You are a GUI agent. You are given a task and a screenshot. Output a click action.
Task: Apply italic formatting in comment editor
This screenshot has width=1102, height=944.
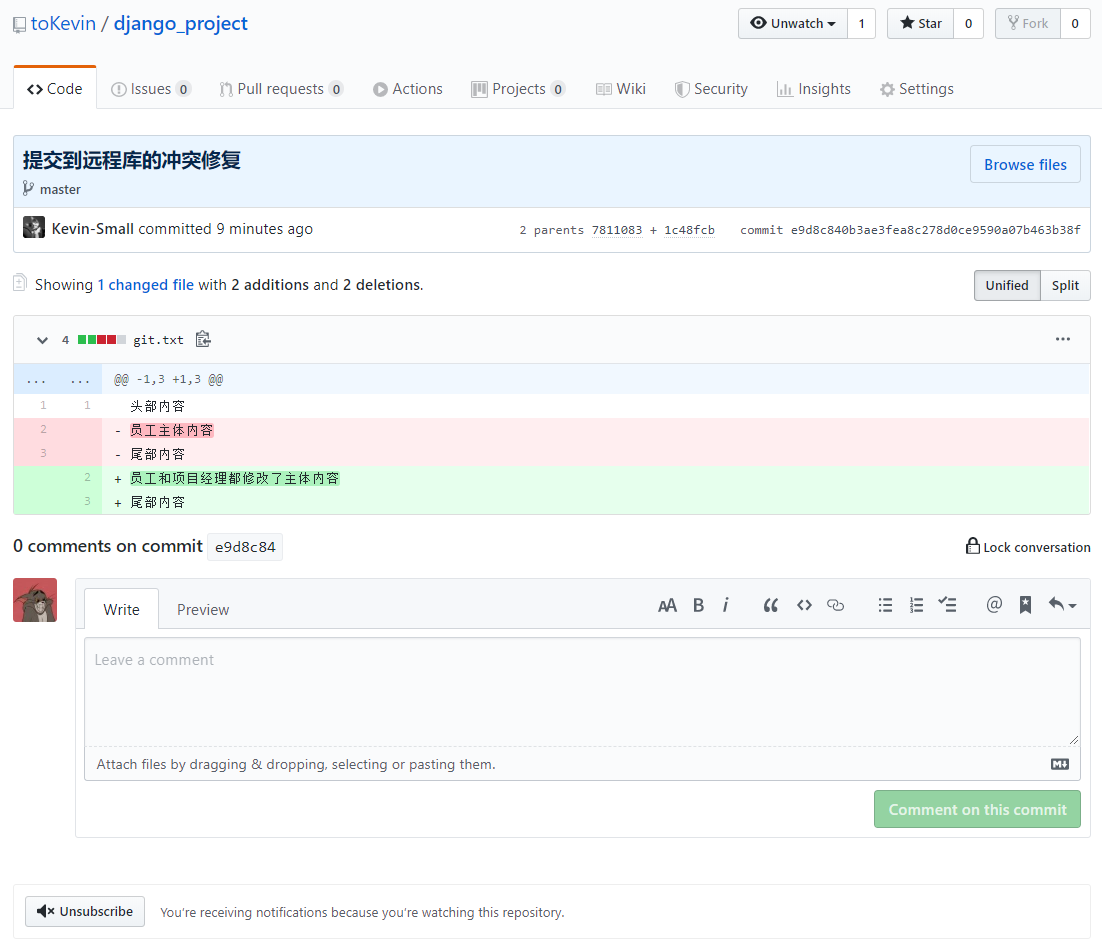pyautogui.click(x=725, y=605)
